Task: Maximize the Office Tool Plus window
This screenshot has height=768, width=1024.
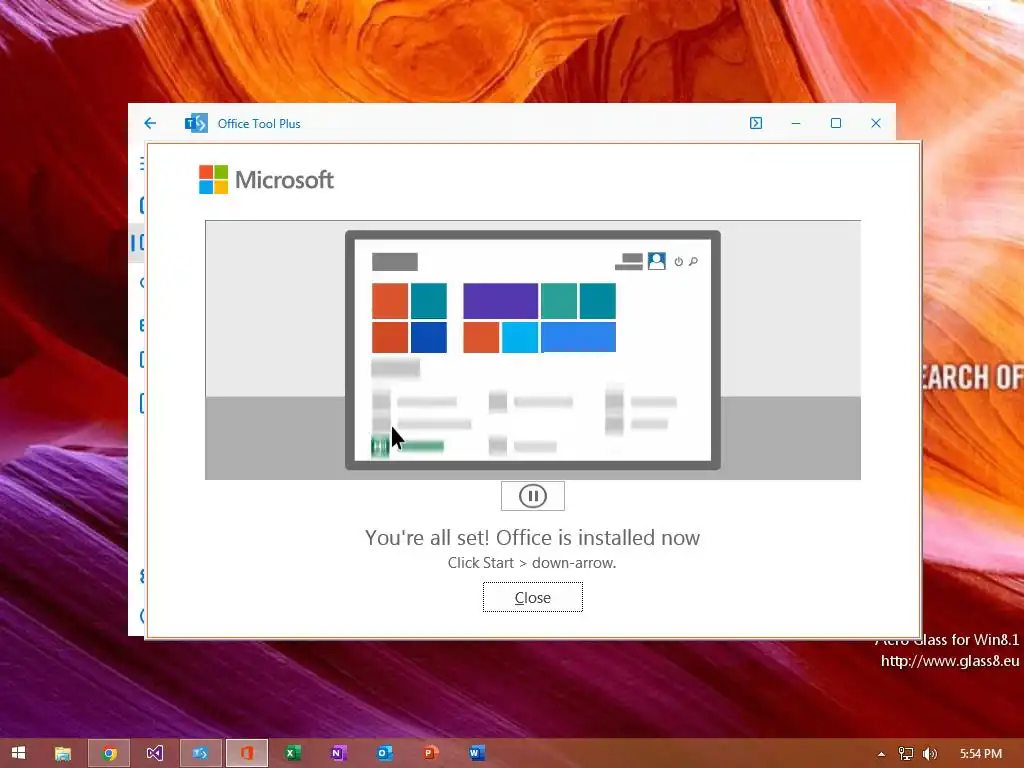Action: tap(835, 123)
